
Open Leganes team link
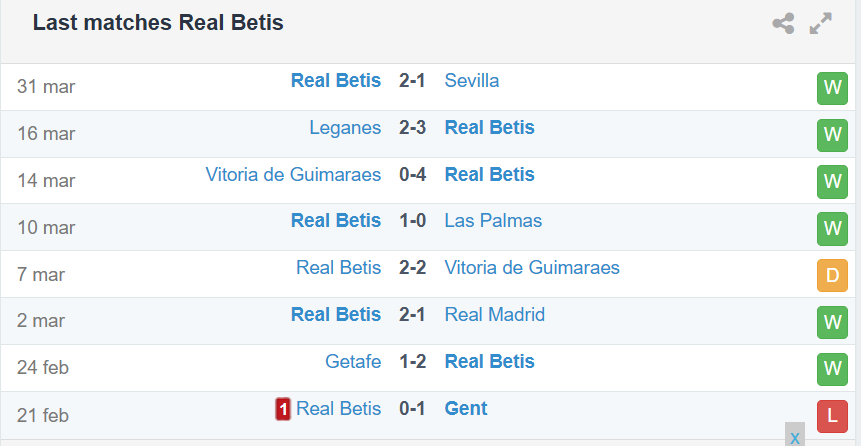(345, 127)
